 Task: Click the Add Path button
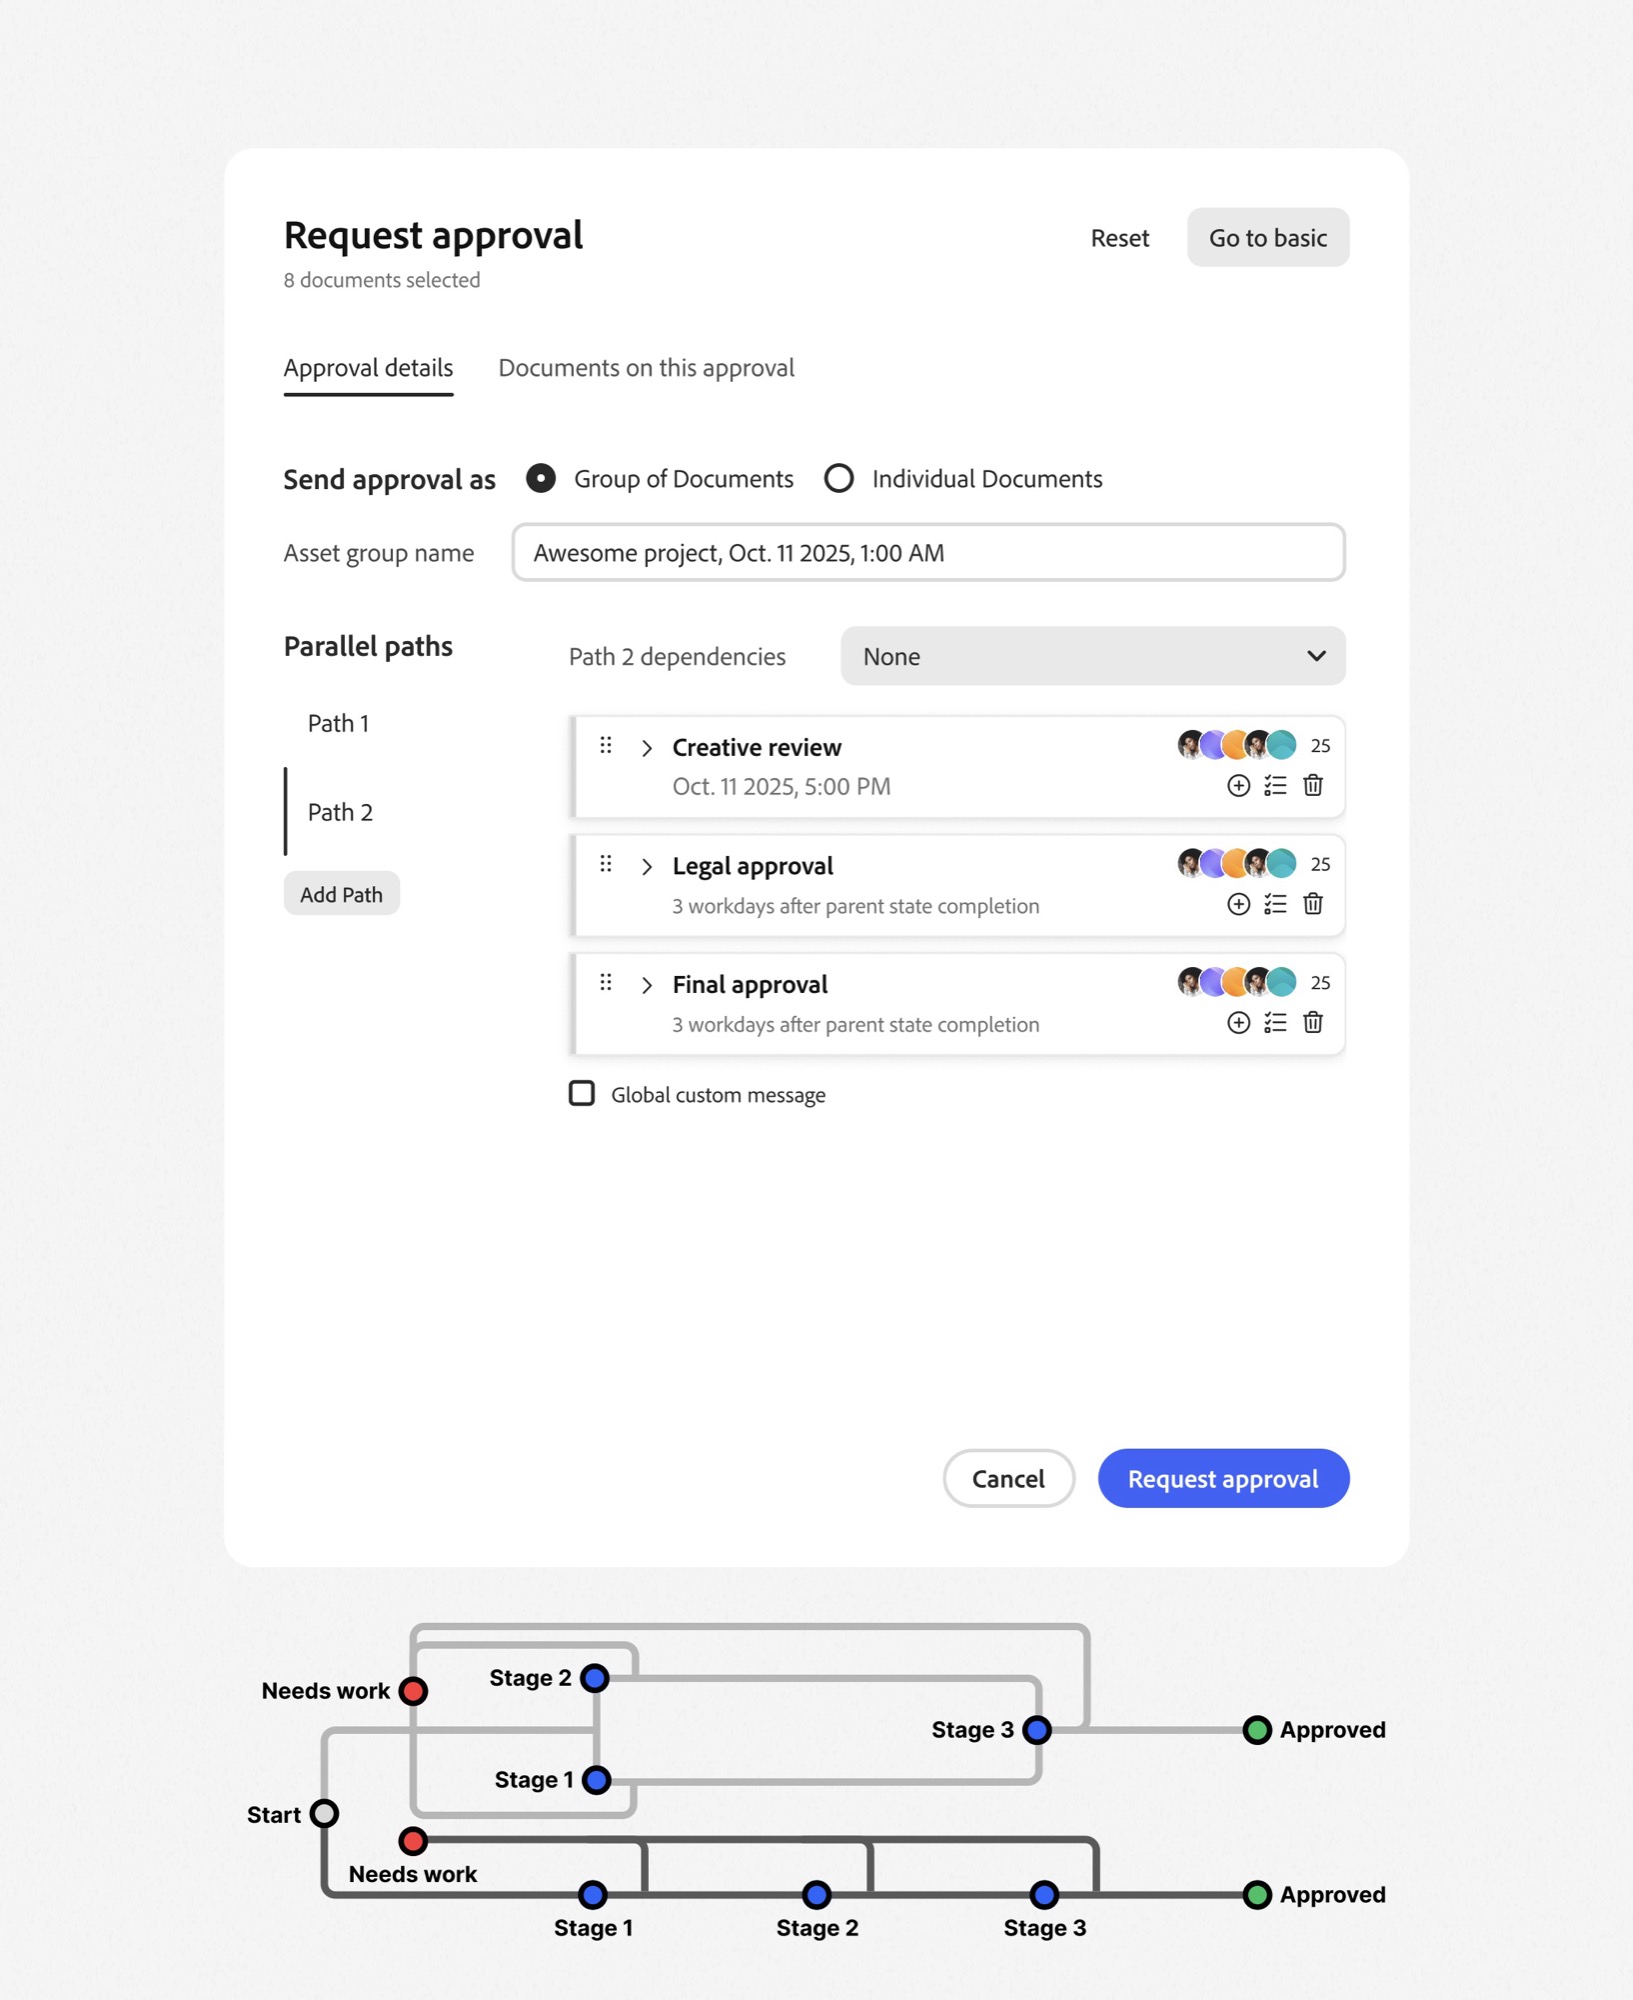tap(341, 894)
